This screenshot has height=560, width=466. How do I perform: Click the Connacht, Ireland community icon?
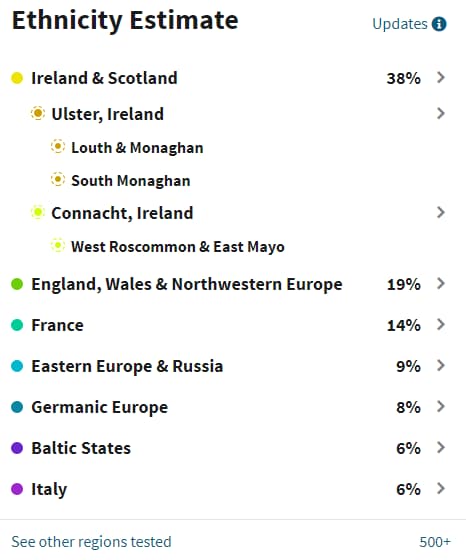coord(37,212)
